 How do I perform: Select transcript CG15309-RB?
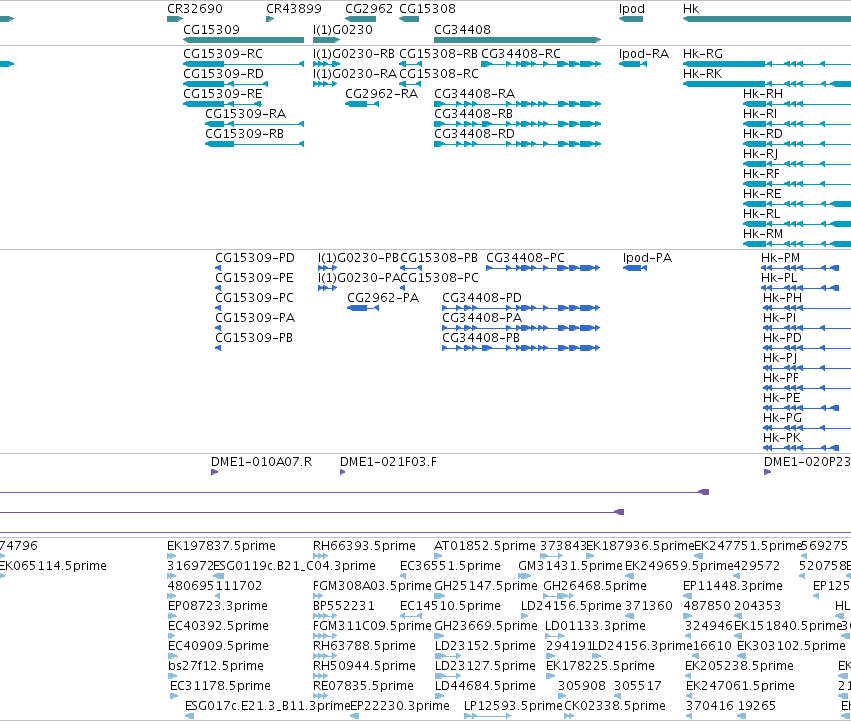click(255, 144)
